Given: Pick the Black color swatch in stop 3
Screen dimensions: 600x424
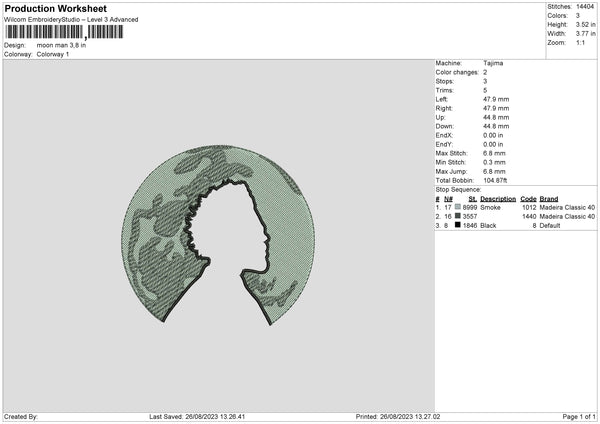Looking at the screenshot, I should pyautogui.click(x=457, y=225).
